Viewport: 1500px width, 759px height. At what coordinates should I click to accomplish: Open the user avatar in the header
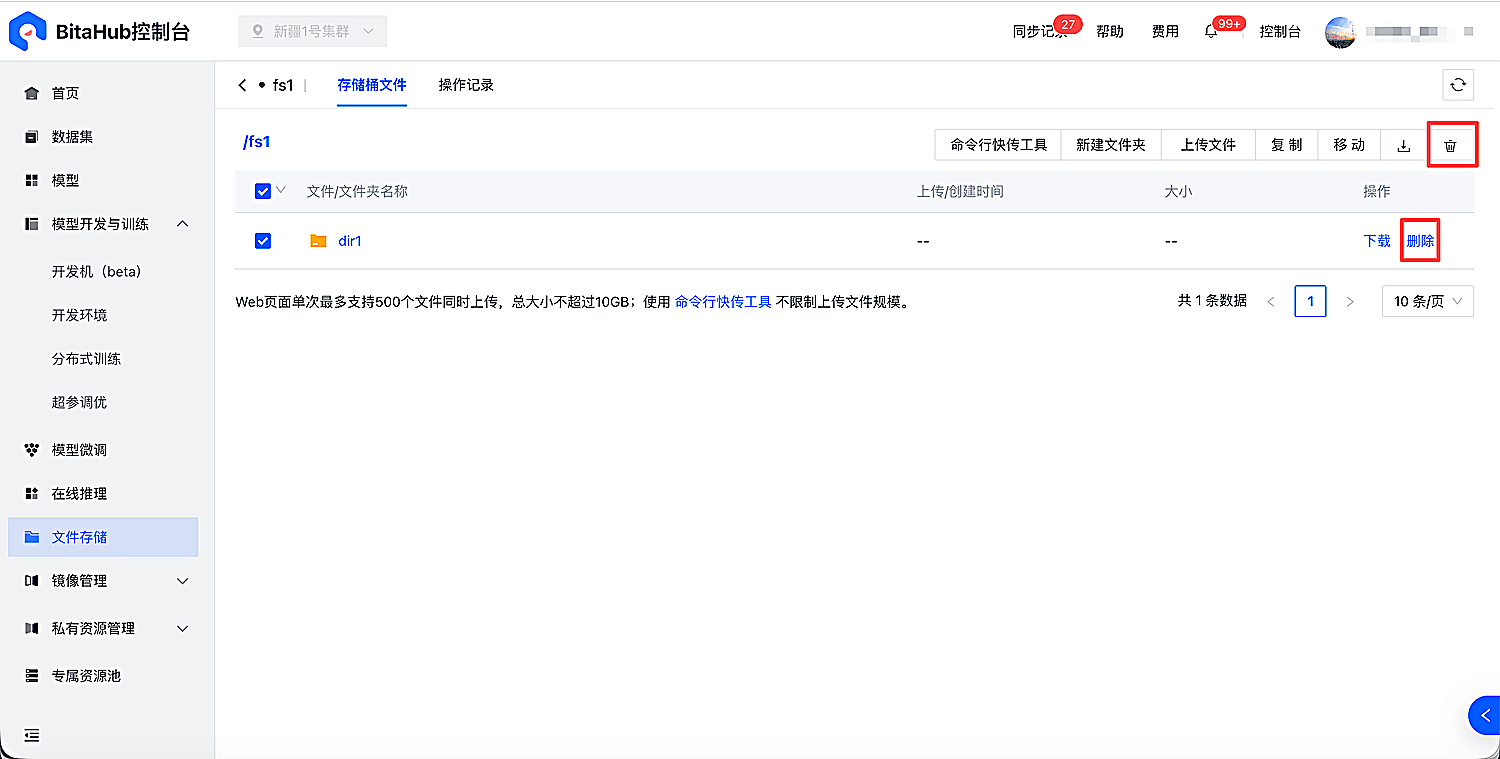(1341, 32)
